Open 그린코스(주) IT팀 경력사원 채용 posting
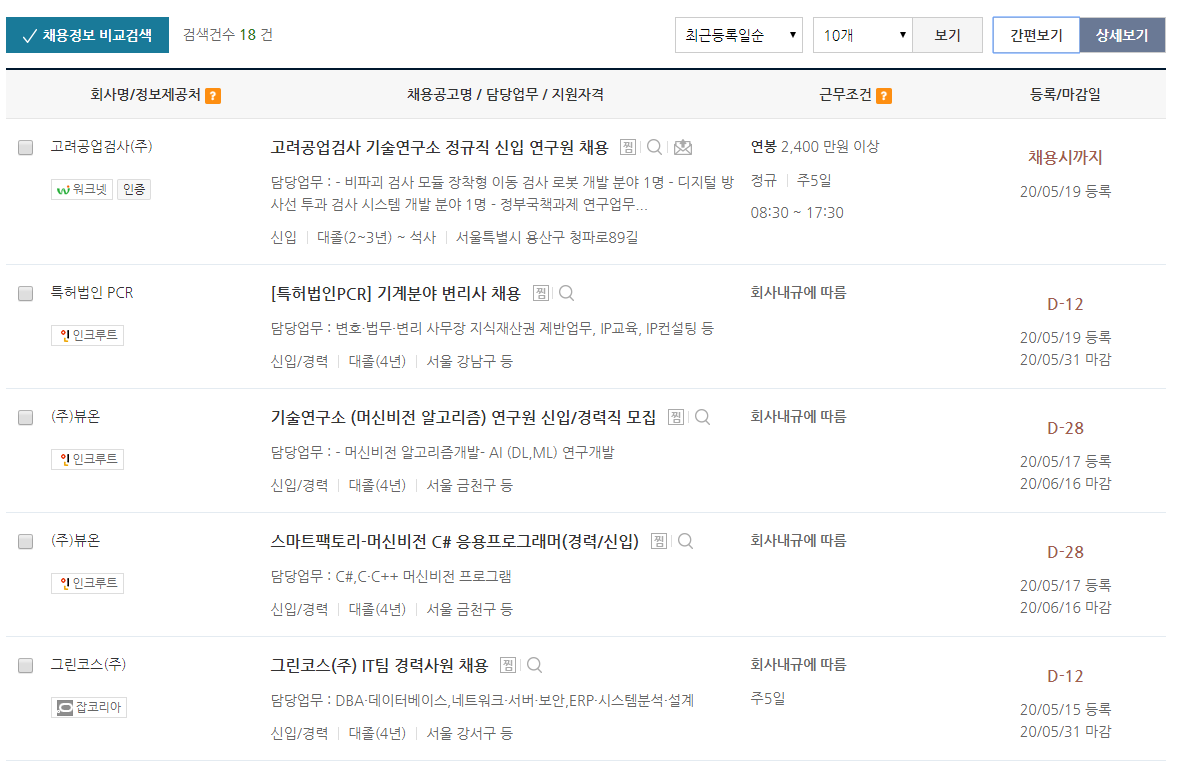This screenshot has height=768, width=1177. 379,664
